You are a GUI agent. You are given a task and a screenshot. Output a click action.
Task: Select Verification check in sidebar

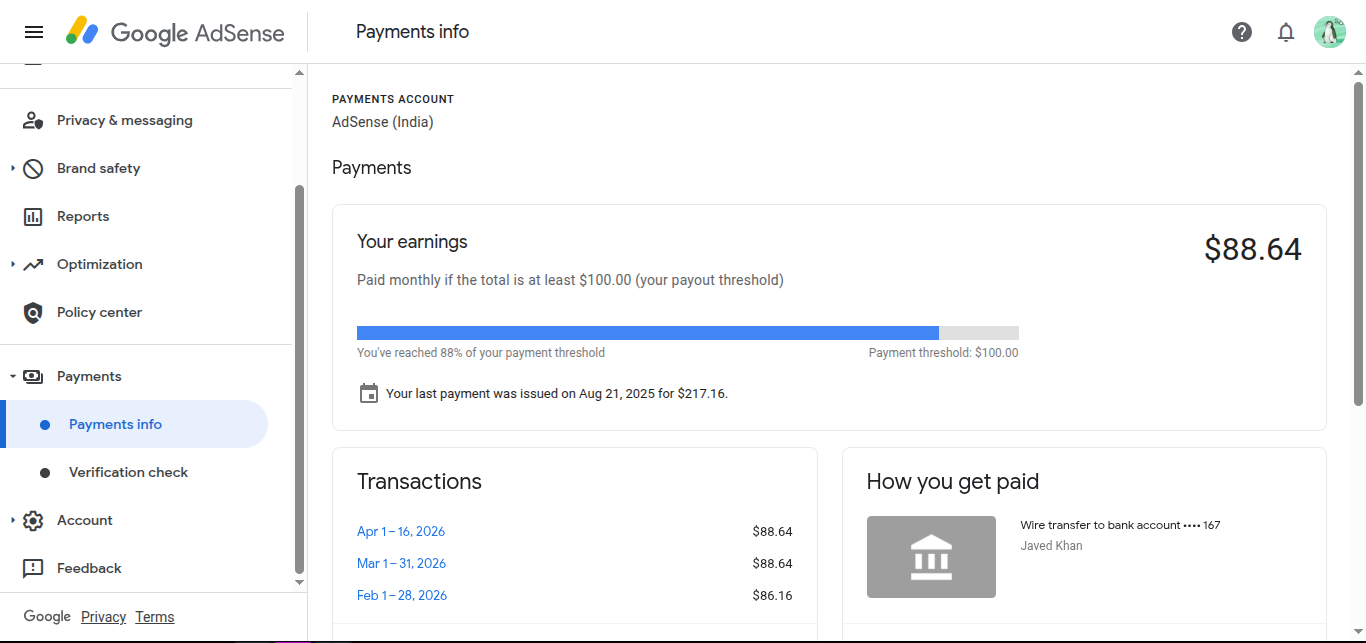pos(128,473)
